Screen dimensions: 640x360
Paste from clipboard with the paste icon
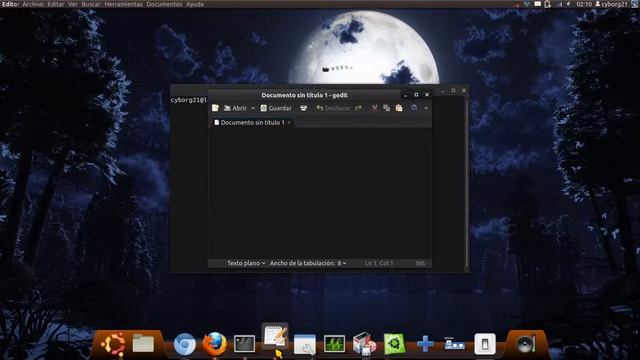click(x=399, y=108)
